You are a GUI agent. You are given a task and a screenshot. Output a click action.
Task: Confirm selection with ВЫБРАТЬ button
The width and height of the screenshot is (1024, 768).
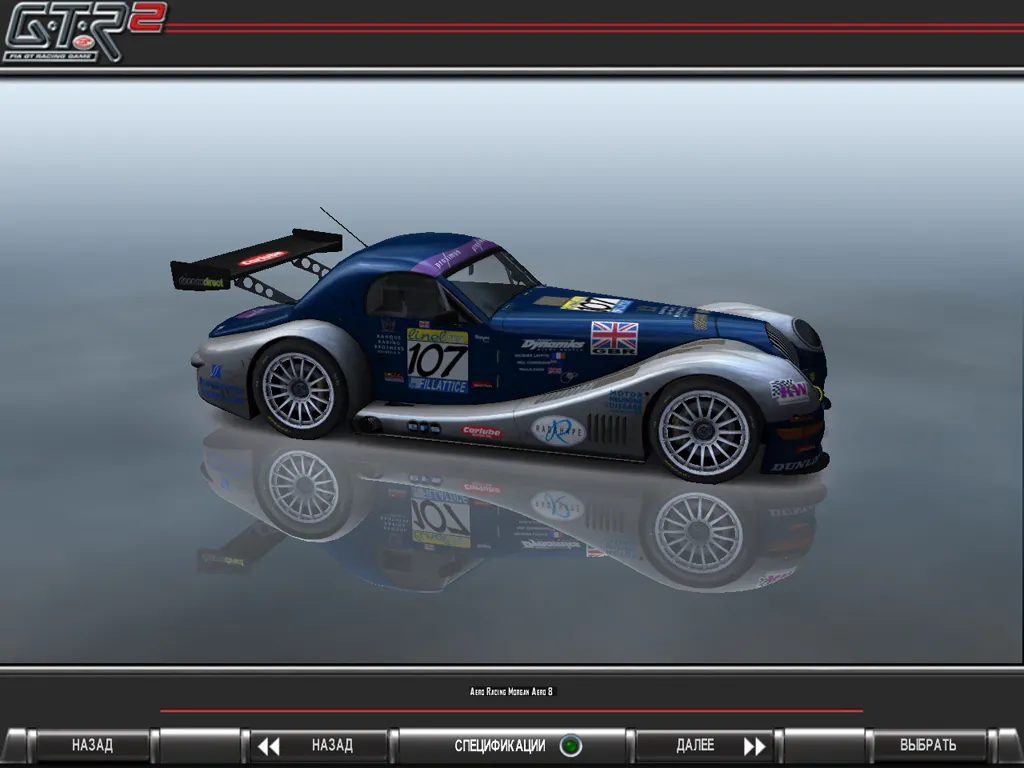[927, 745]
